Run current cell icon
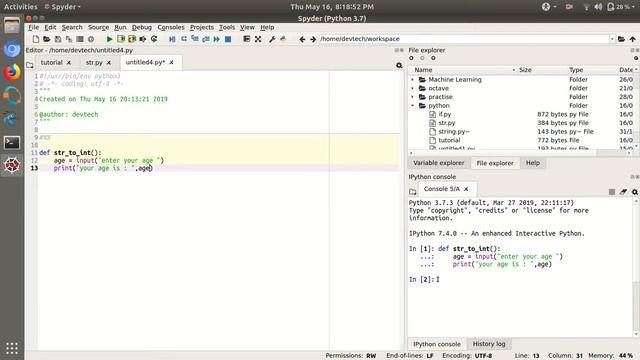This screenshot has height=360, width=640. tap(121, 39)
